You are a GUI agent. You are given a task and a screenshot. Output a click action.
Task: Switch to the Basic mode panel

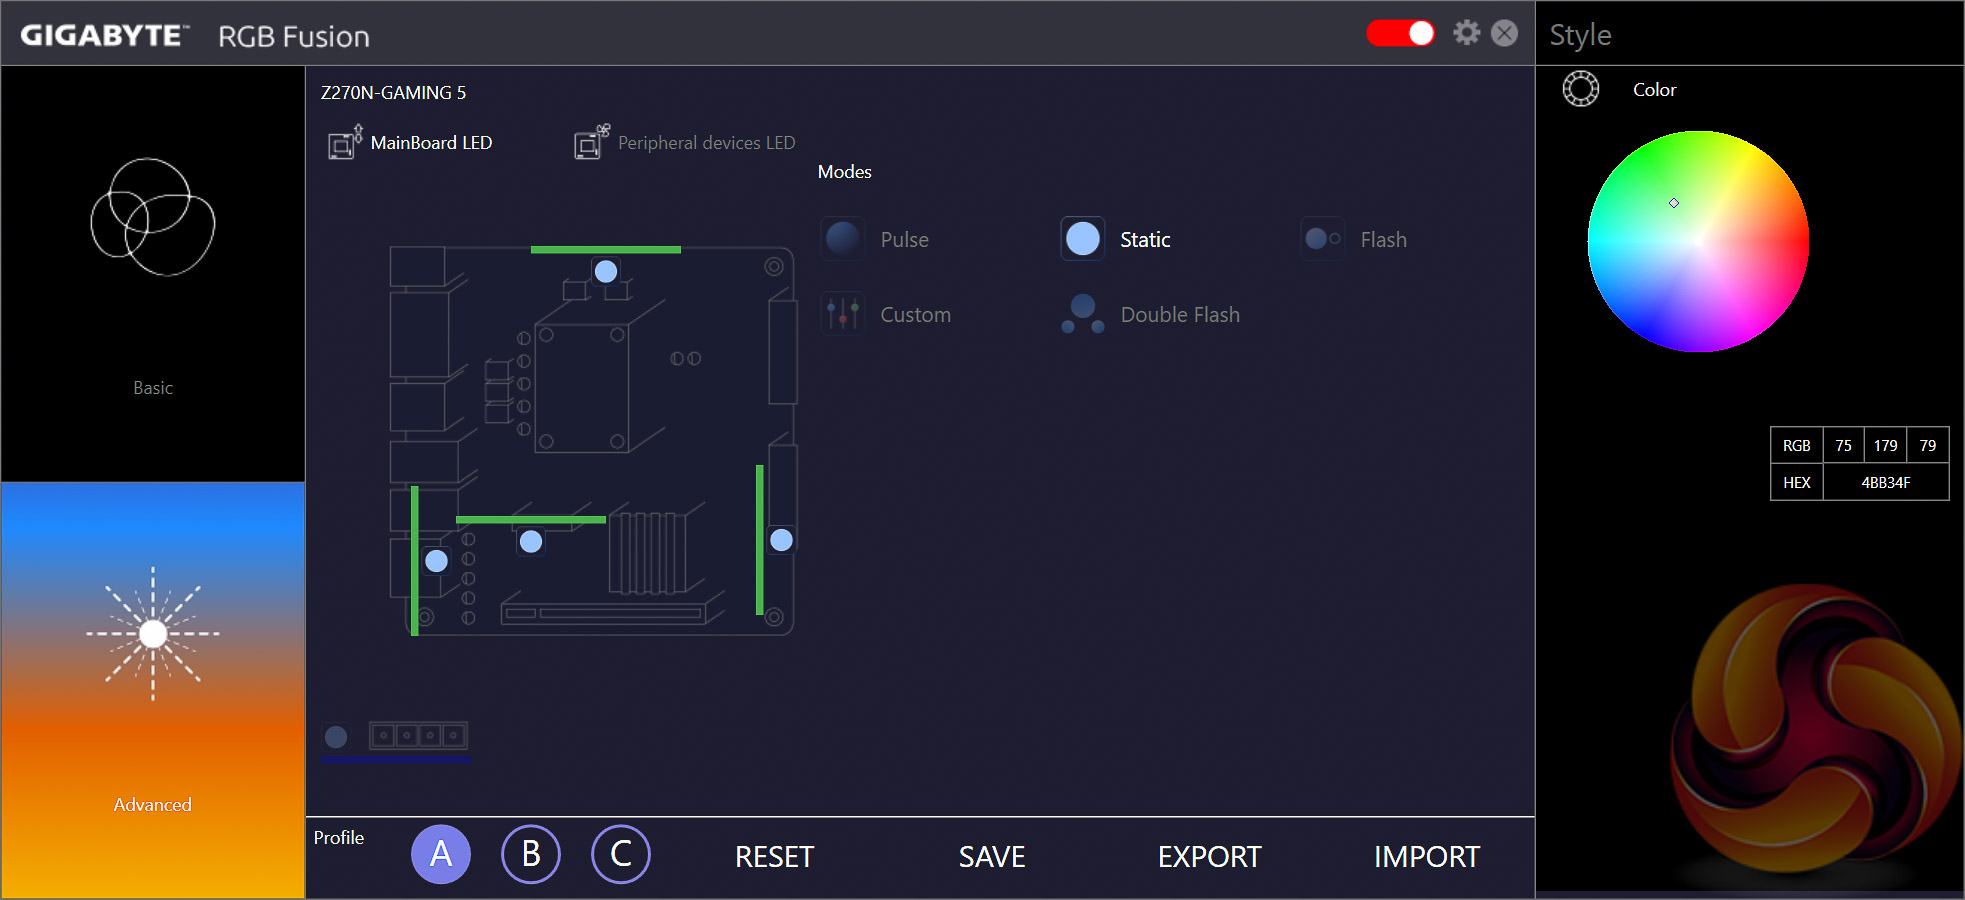[x=153, y=274]
